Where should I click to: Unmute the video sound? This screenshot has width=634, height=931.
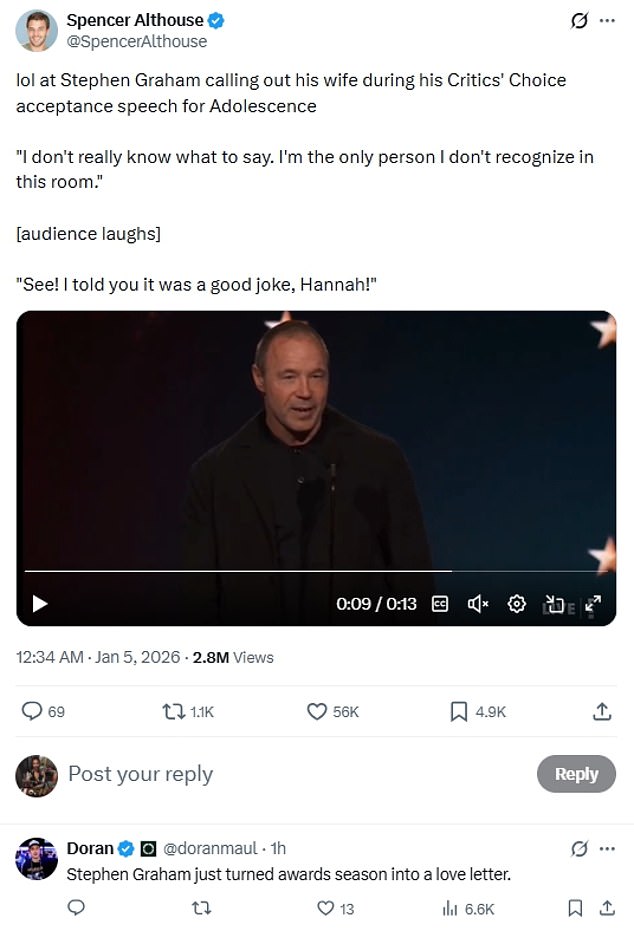point(477,603)
